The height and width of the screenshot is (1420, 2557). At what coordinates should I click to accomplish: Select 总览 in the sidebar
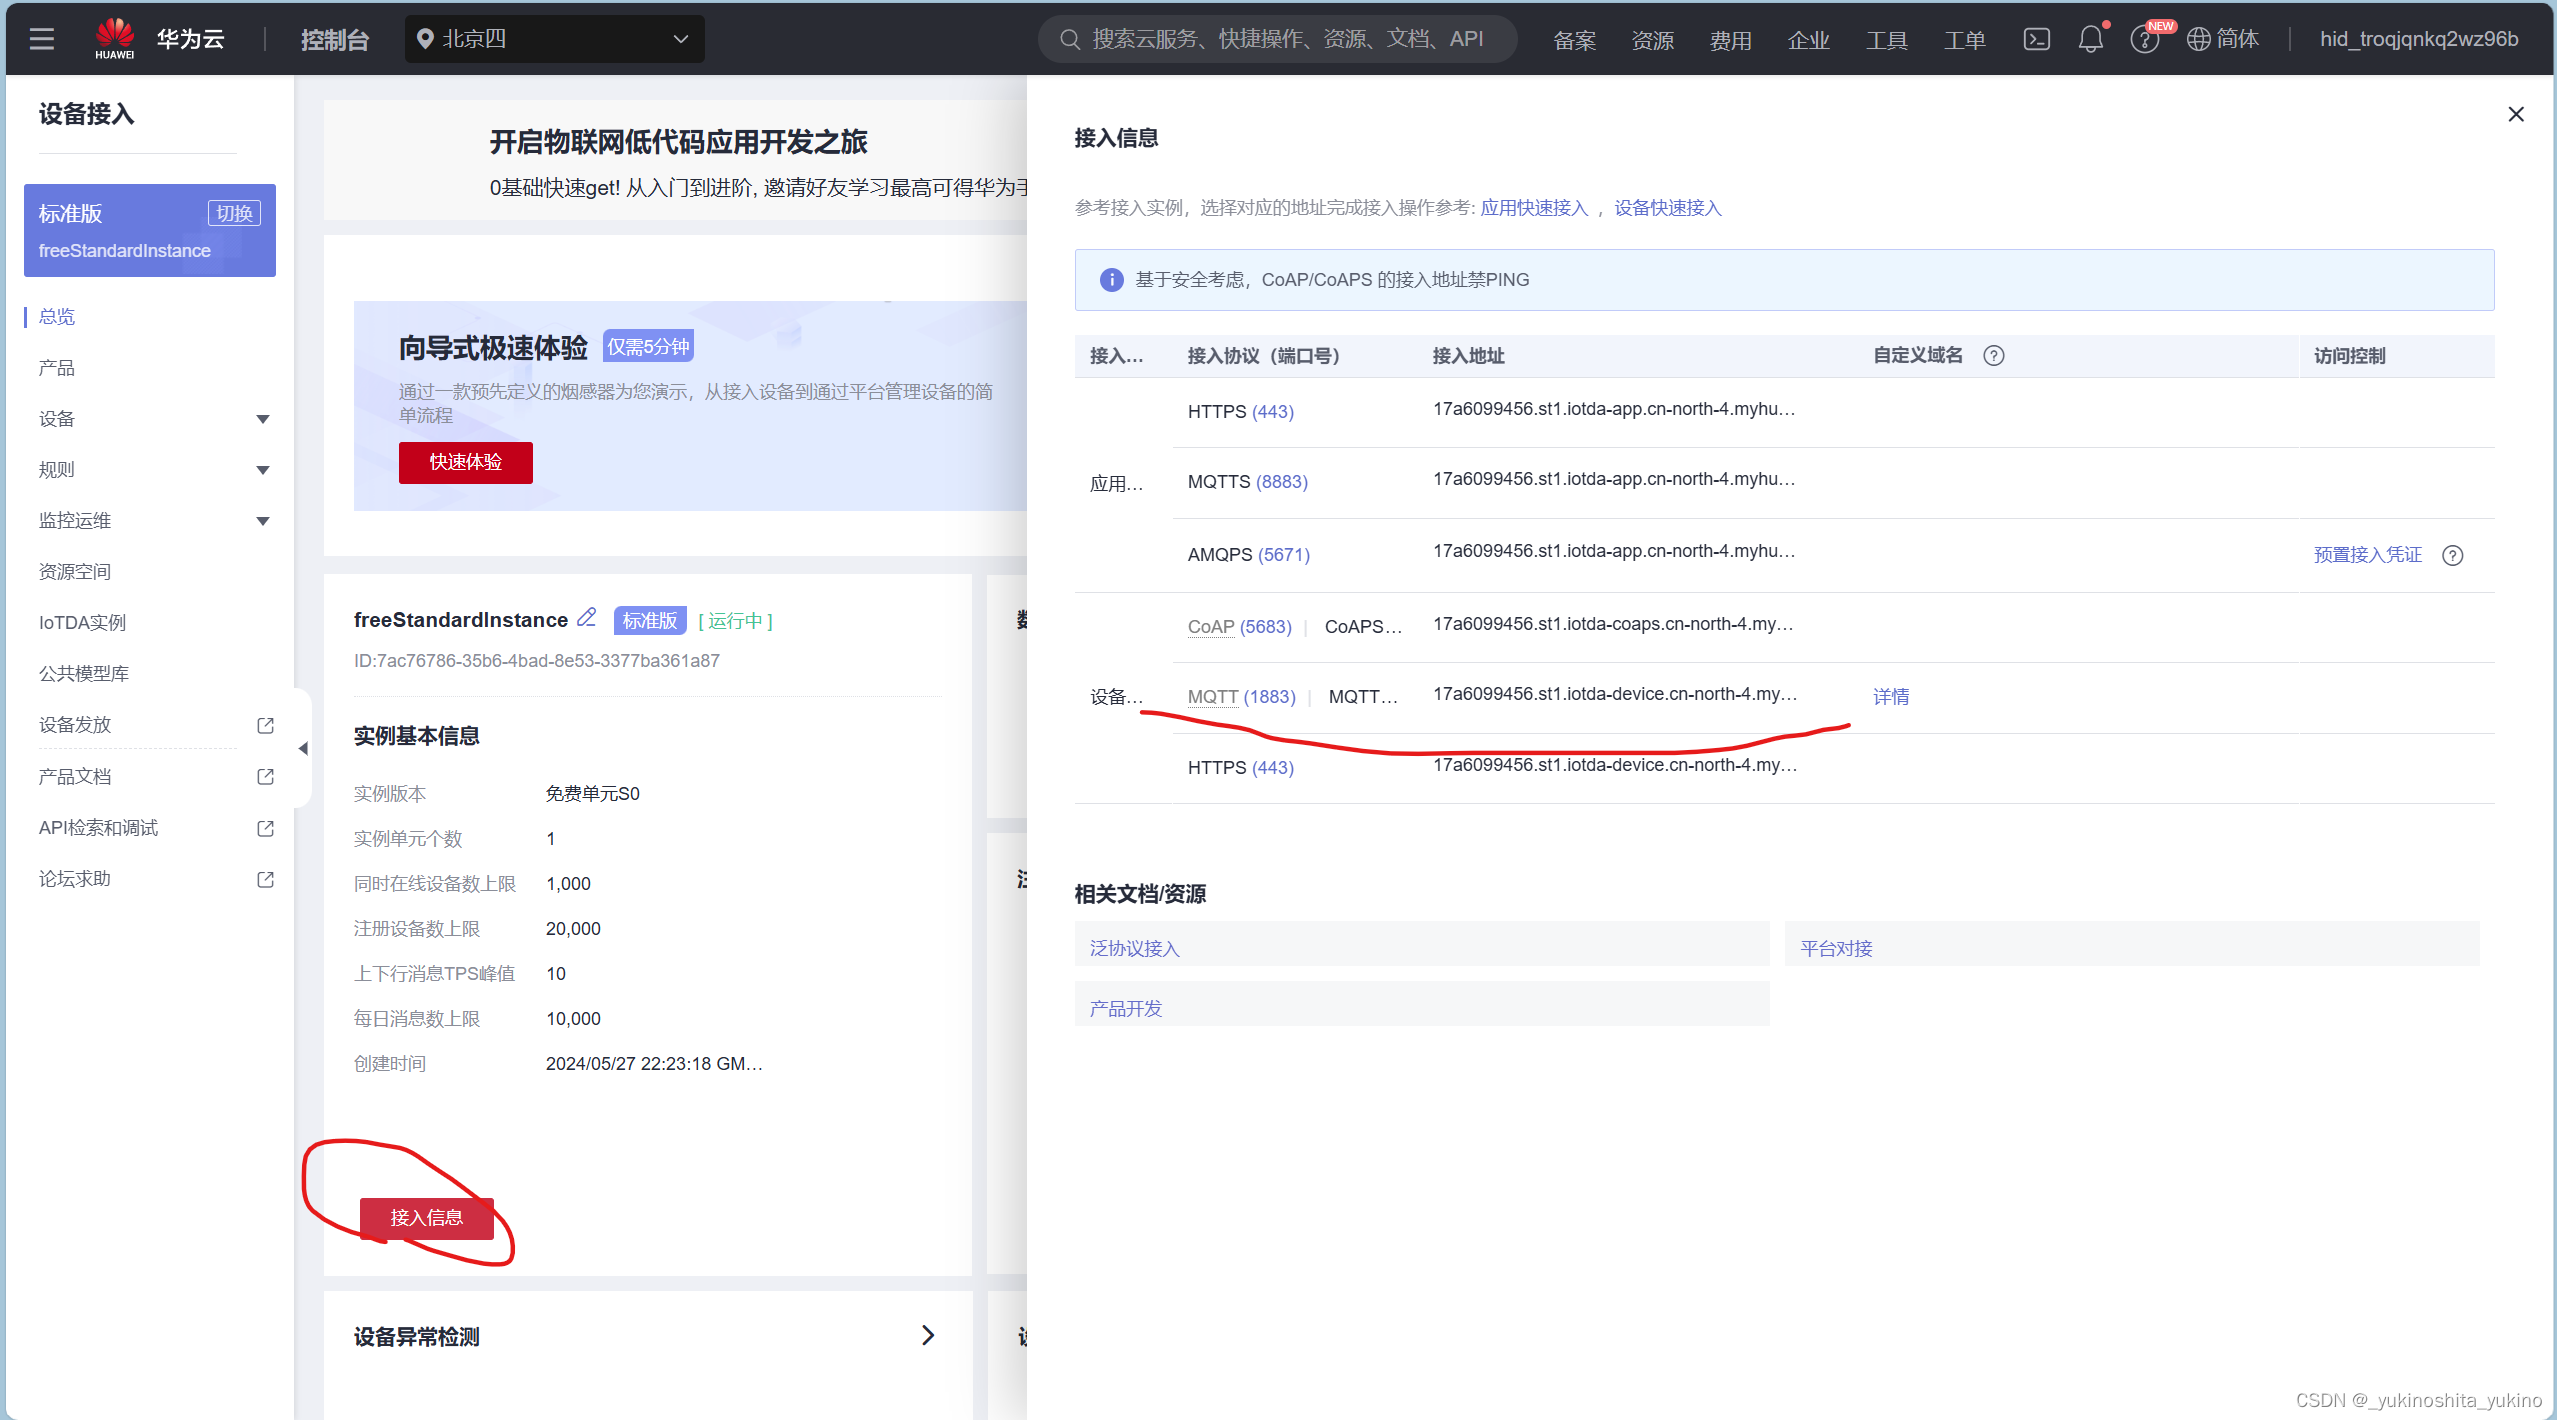coord(57,317)
